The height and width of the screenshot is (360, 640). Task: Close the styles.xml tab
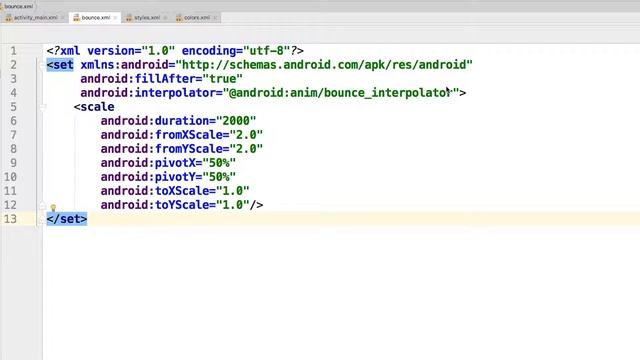[x=165, y=18]
